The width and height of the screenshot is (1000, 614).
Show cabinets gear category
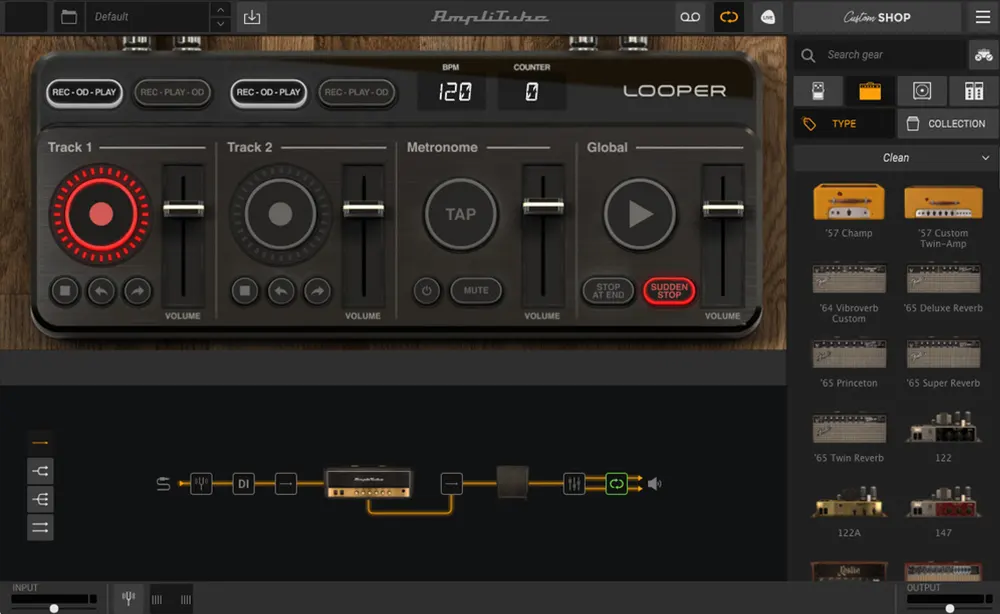click(x=922, y=91)
